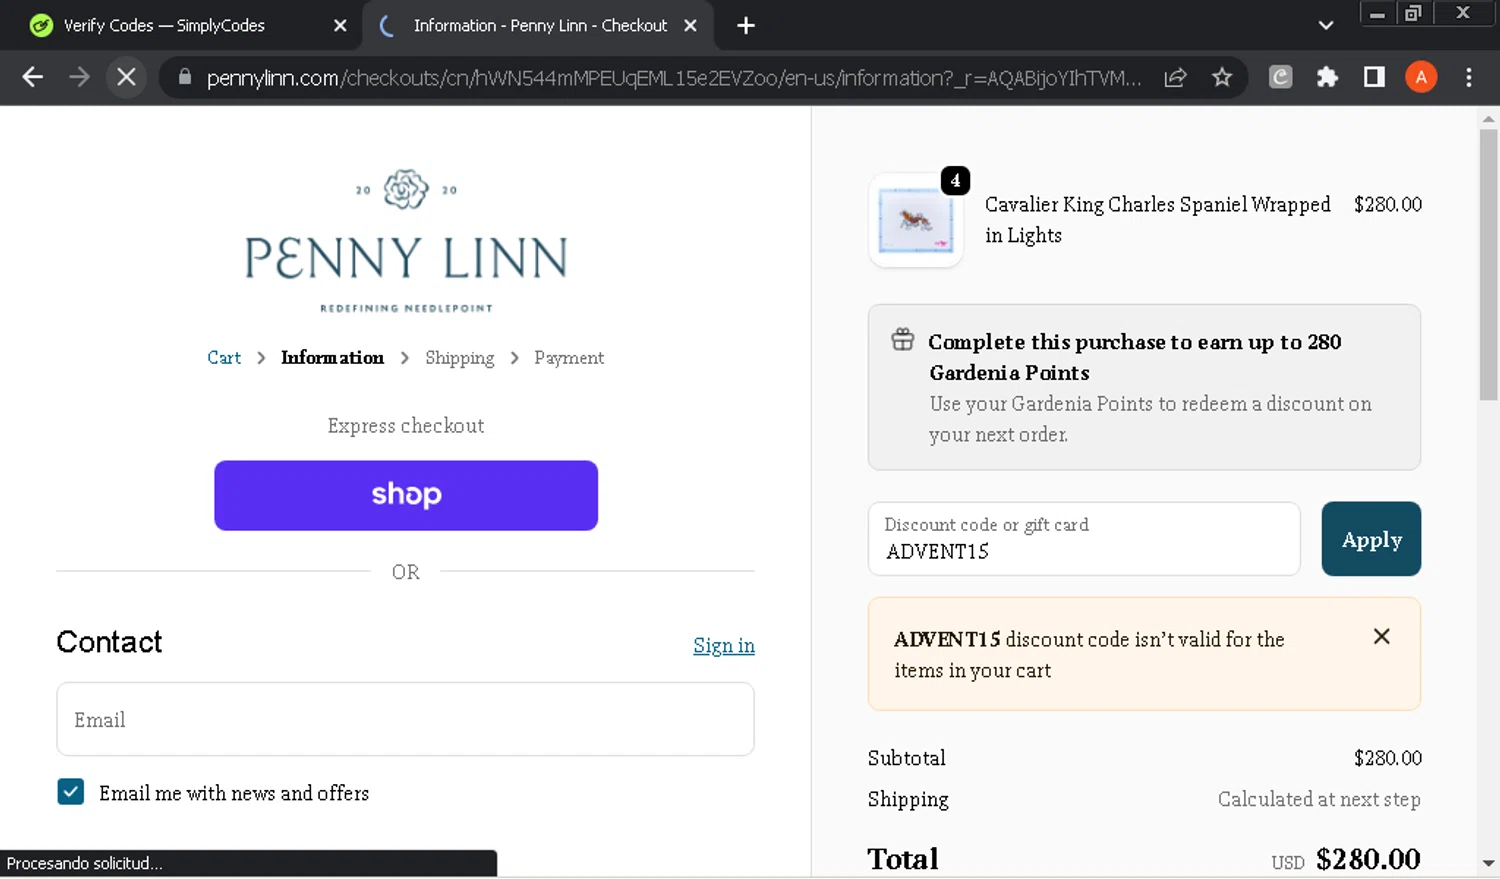Dismiss the ADVENT15 invalid code message

(1381, 636)
